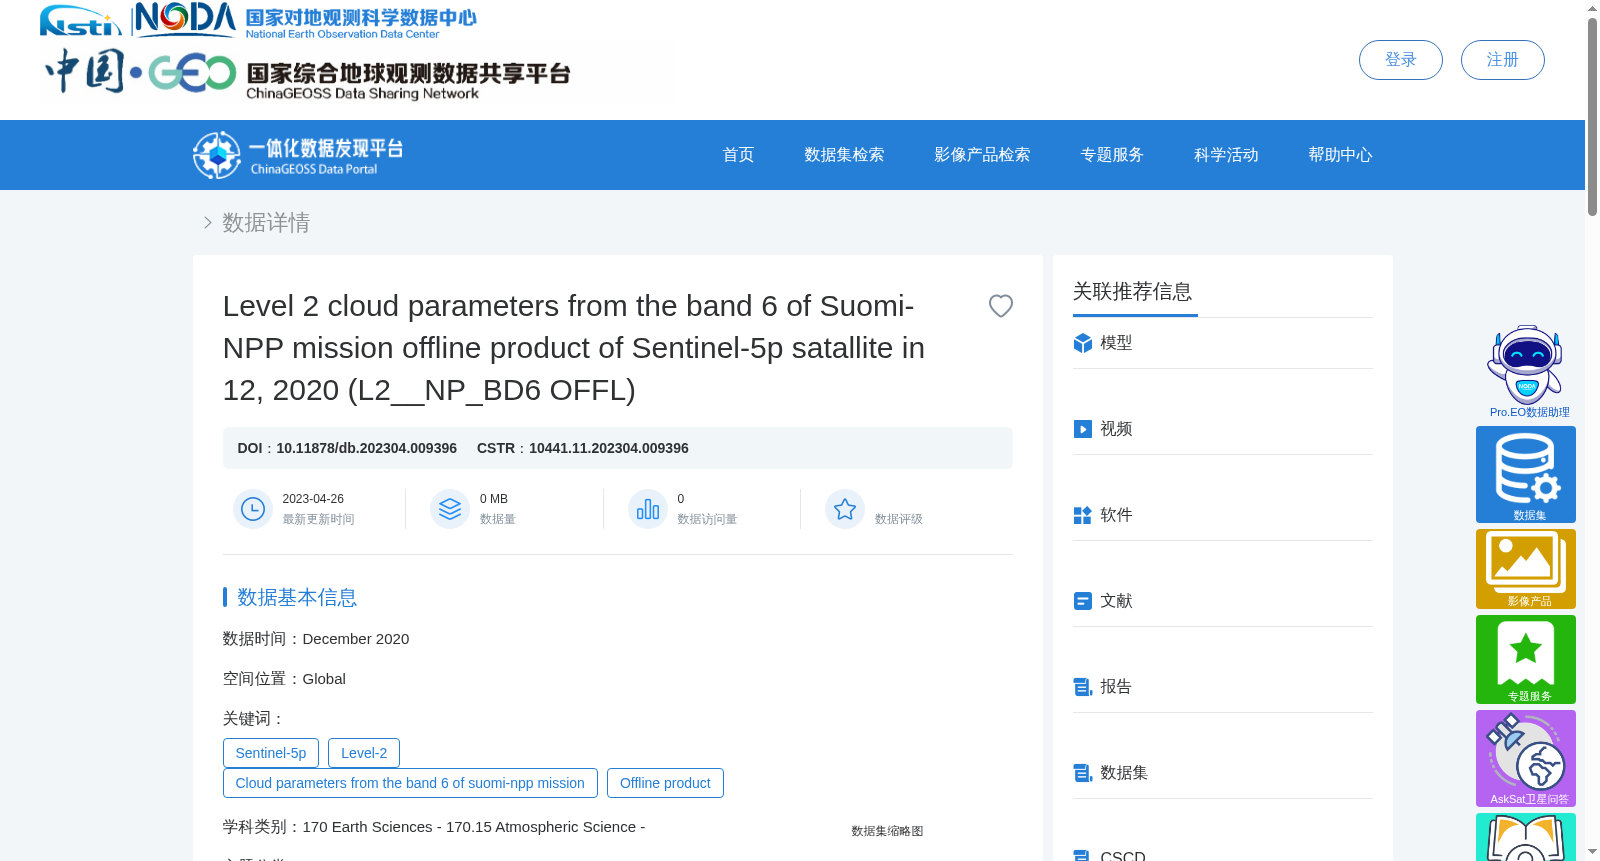
Task: Click the play icon next to 视频
Action: [1083, 429]
